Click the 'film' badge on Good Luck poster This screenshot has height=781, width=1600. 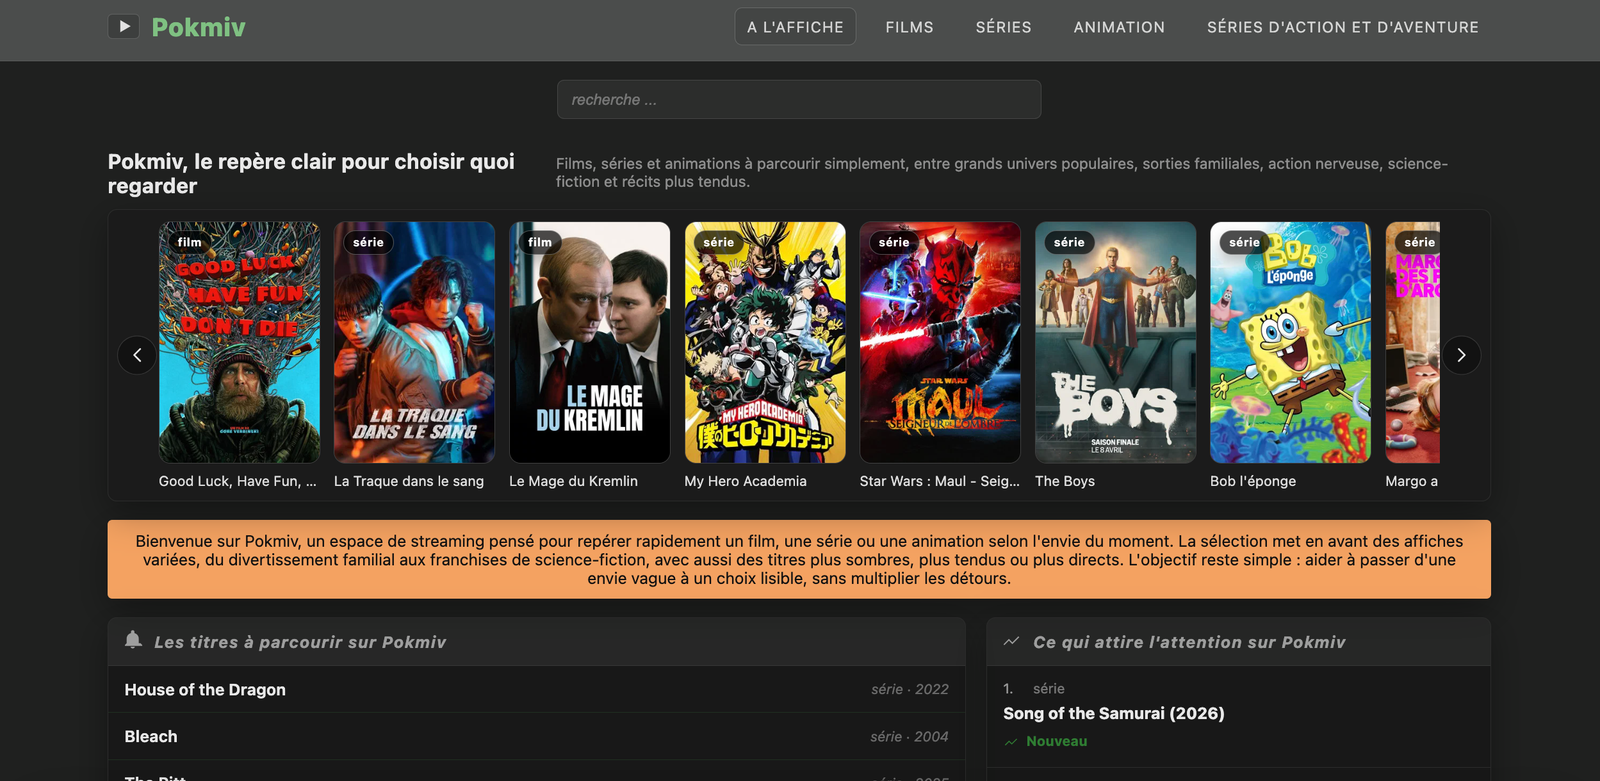pyautogui.click(x=190, y=242)
